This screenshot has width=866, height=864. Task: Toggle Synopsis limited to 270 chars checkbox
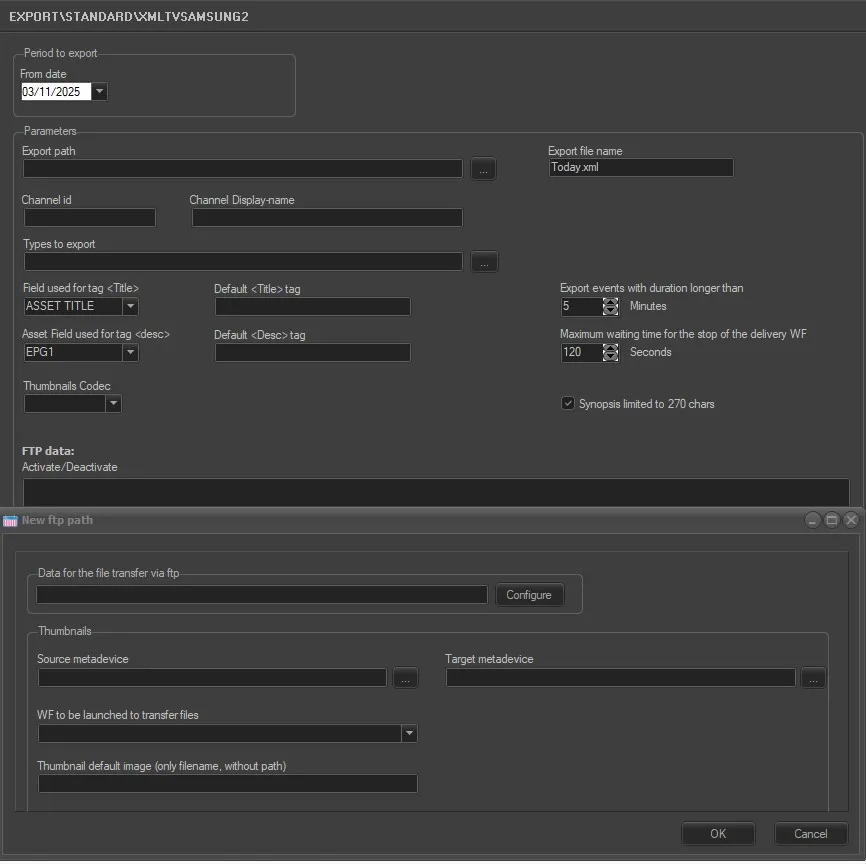pos(568,404)
